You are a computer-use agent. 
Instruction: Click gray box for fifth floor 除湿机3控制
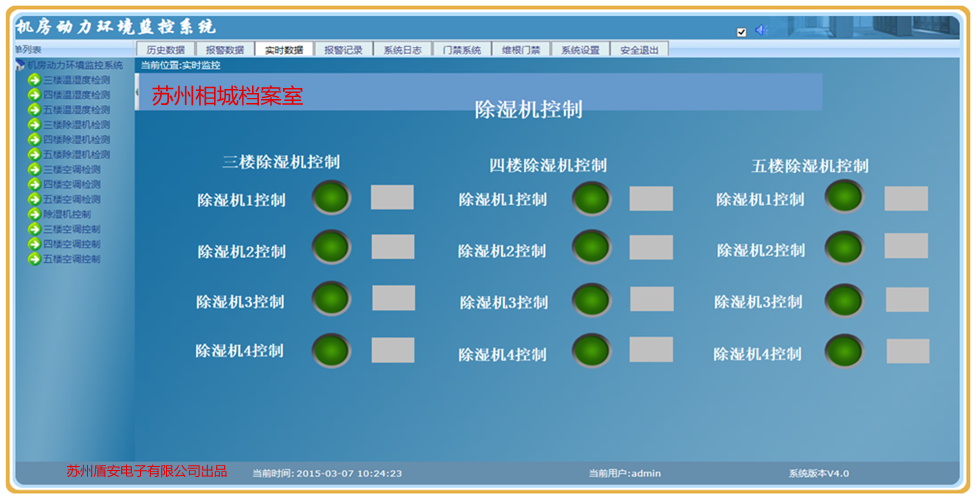908,300
